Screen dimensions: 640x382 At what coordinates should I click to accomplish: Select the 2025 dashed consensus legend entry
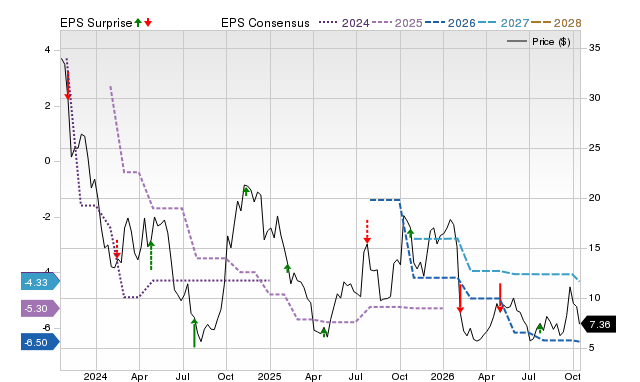[397, 23]
